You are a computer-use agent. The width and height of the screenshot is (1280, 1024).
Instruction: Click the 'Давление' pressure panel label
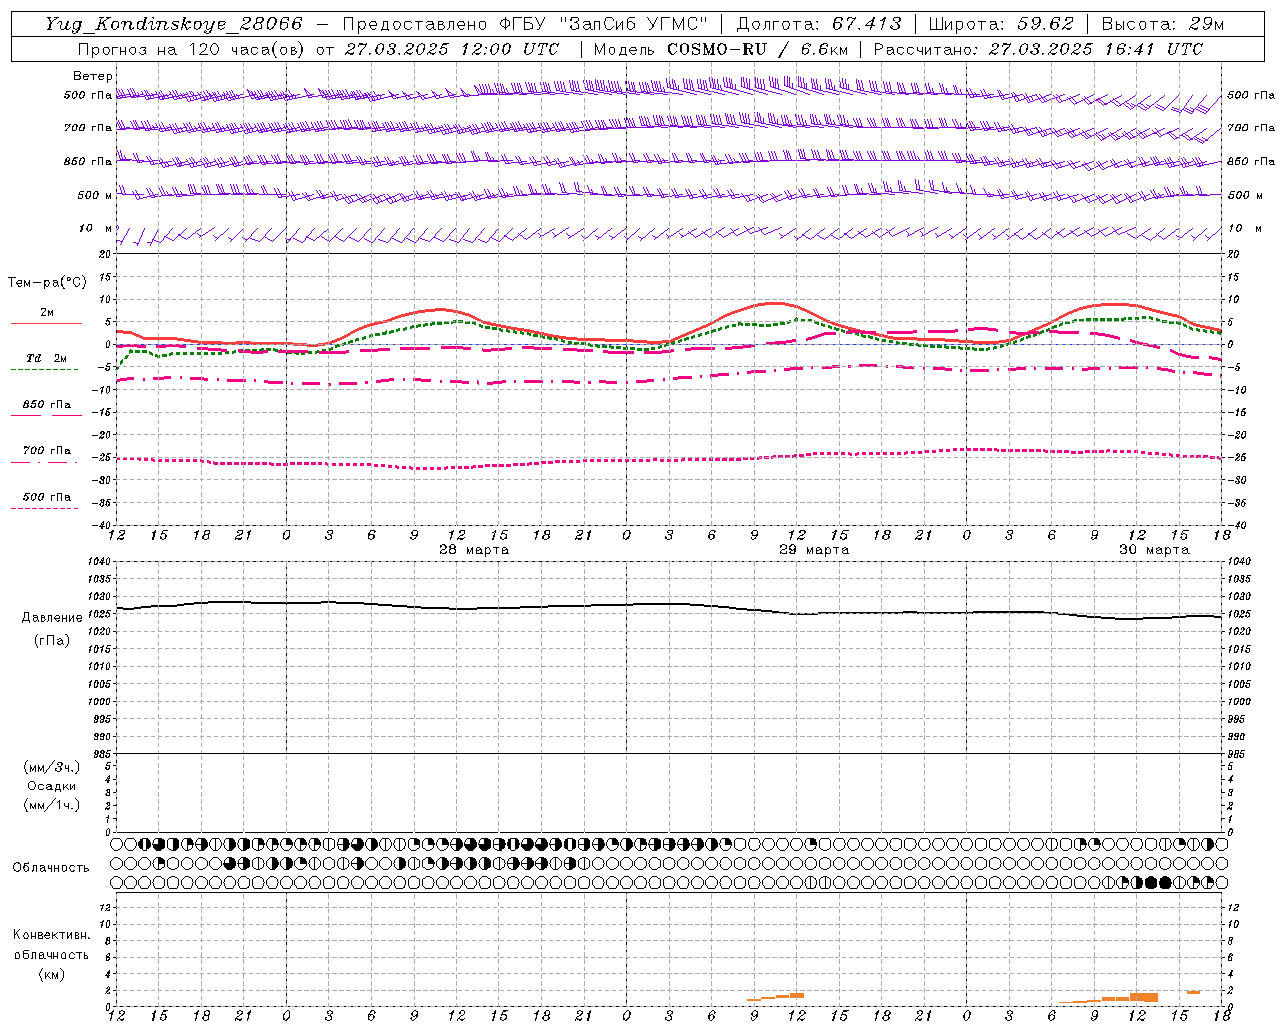tap(52, 618)
